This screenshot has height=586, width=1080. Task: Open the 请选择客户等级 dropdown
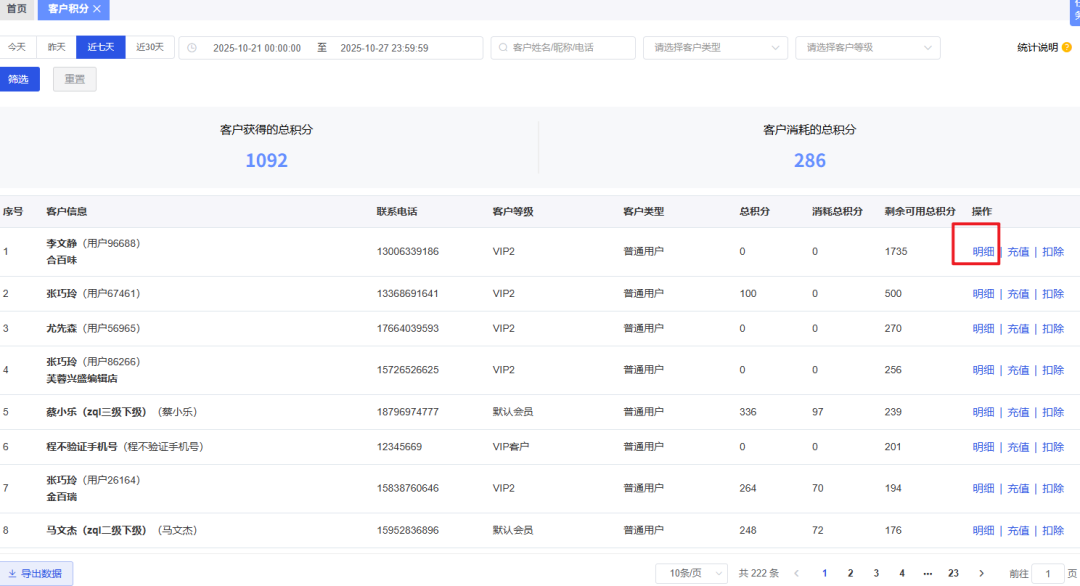tap(866, 47)
